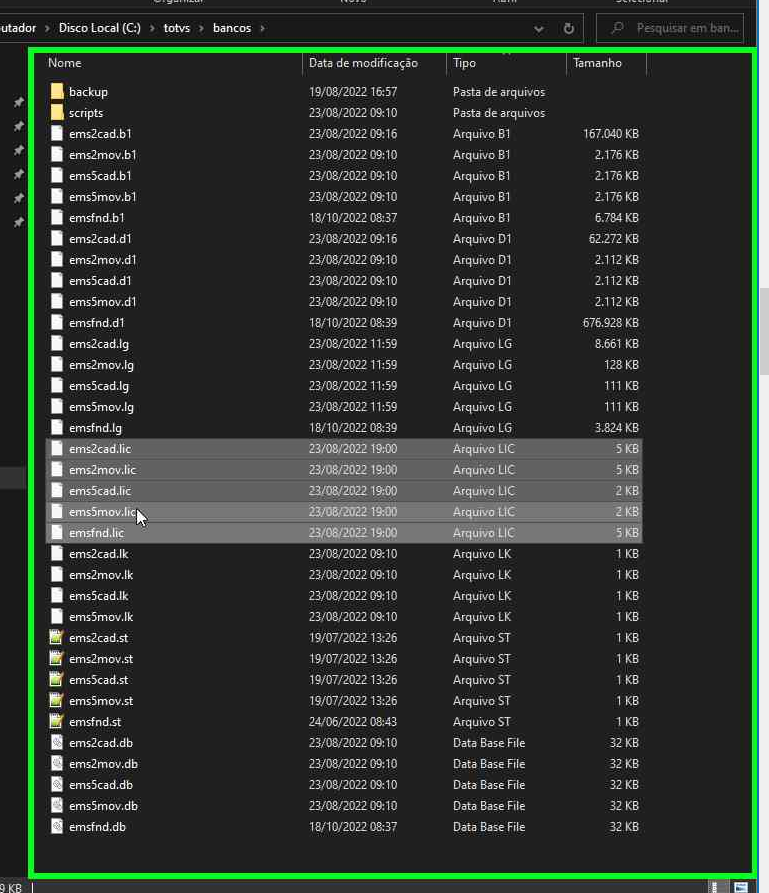Expand chevron after Disco Local (C:)
Image resolution: width=769 pixels, height=893 pixels.
[x=152, y=28]
